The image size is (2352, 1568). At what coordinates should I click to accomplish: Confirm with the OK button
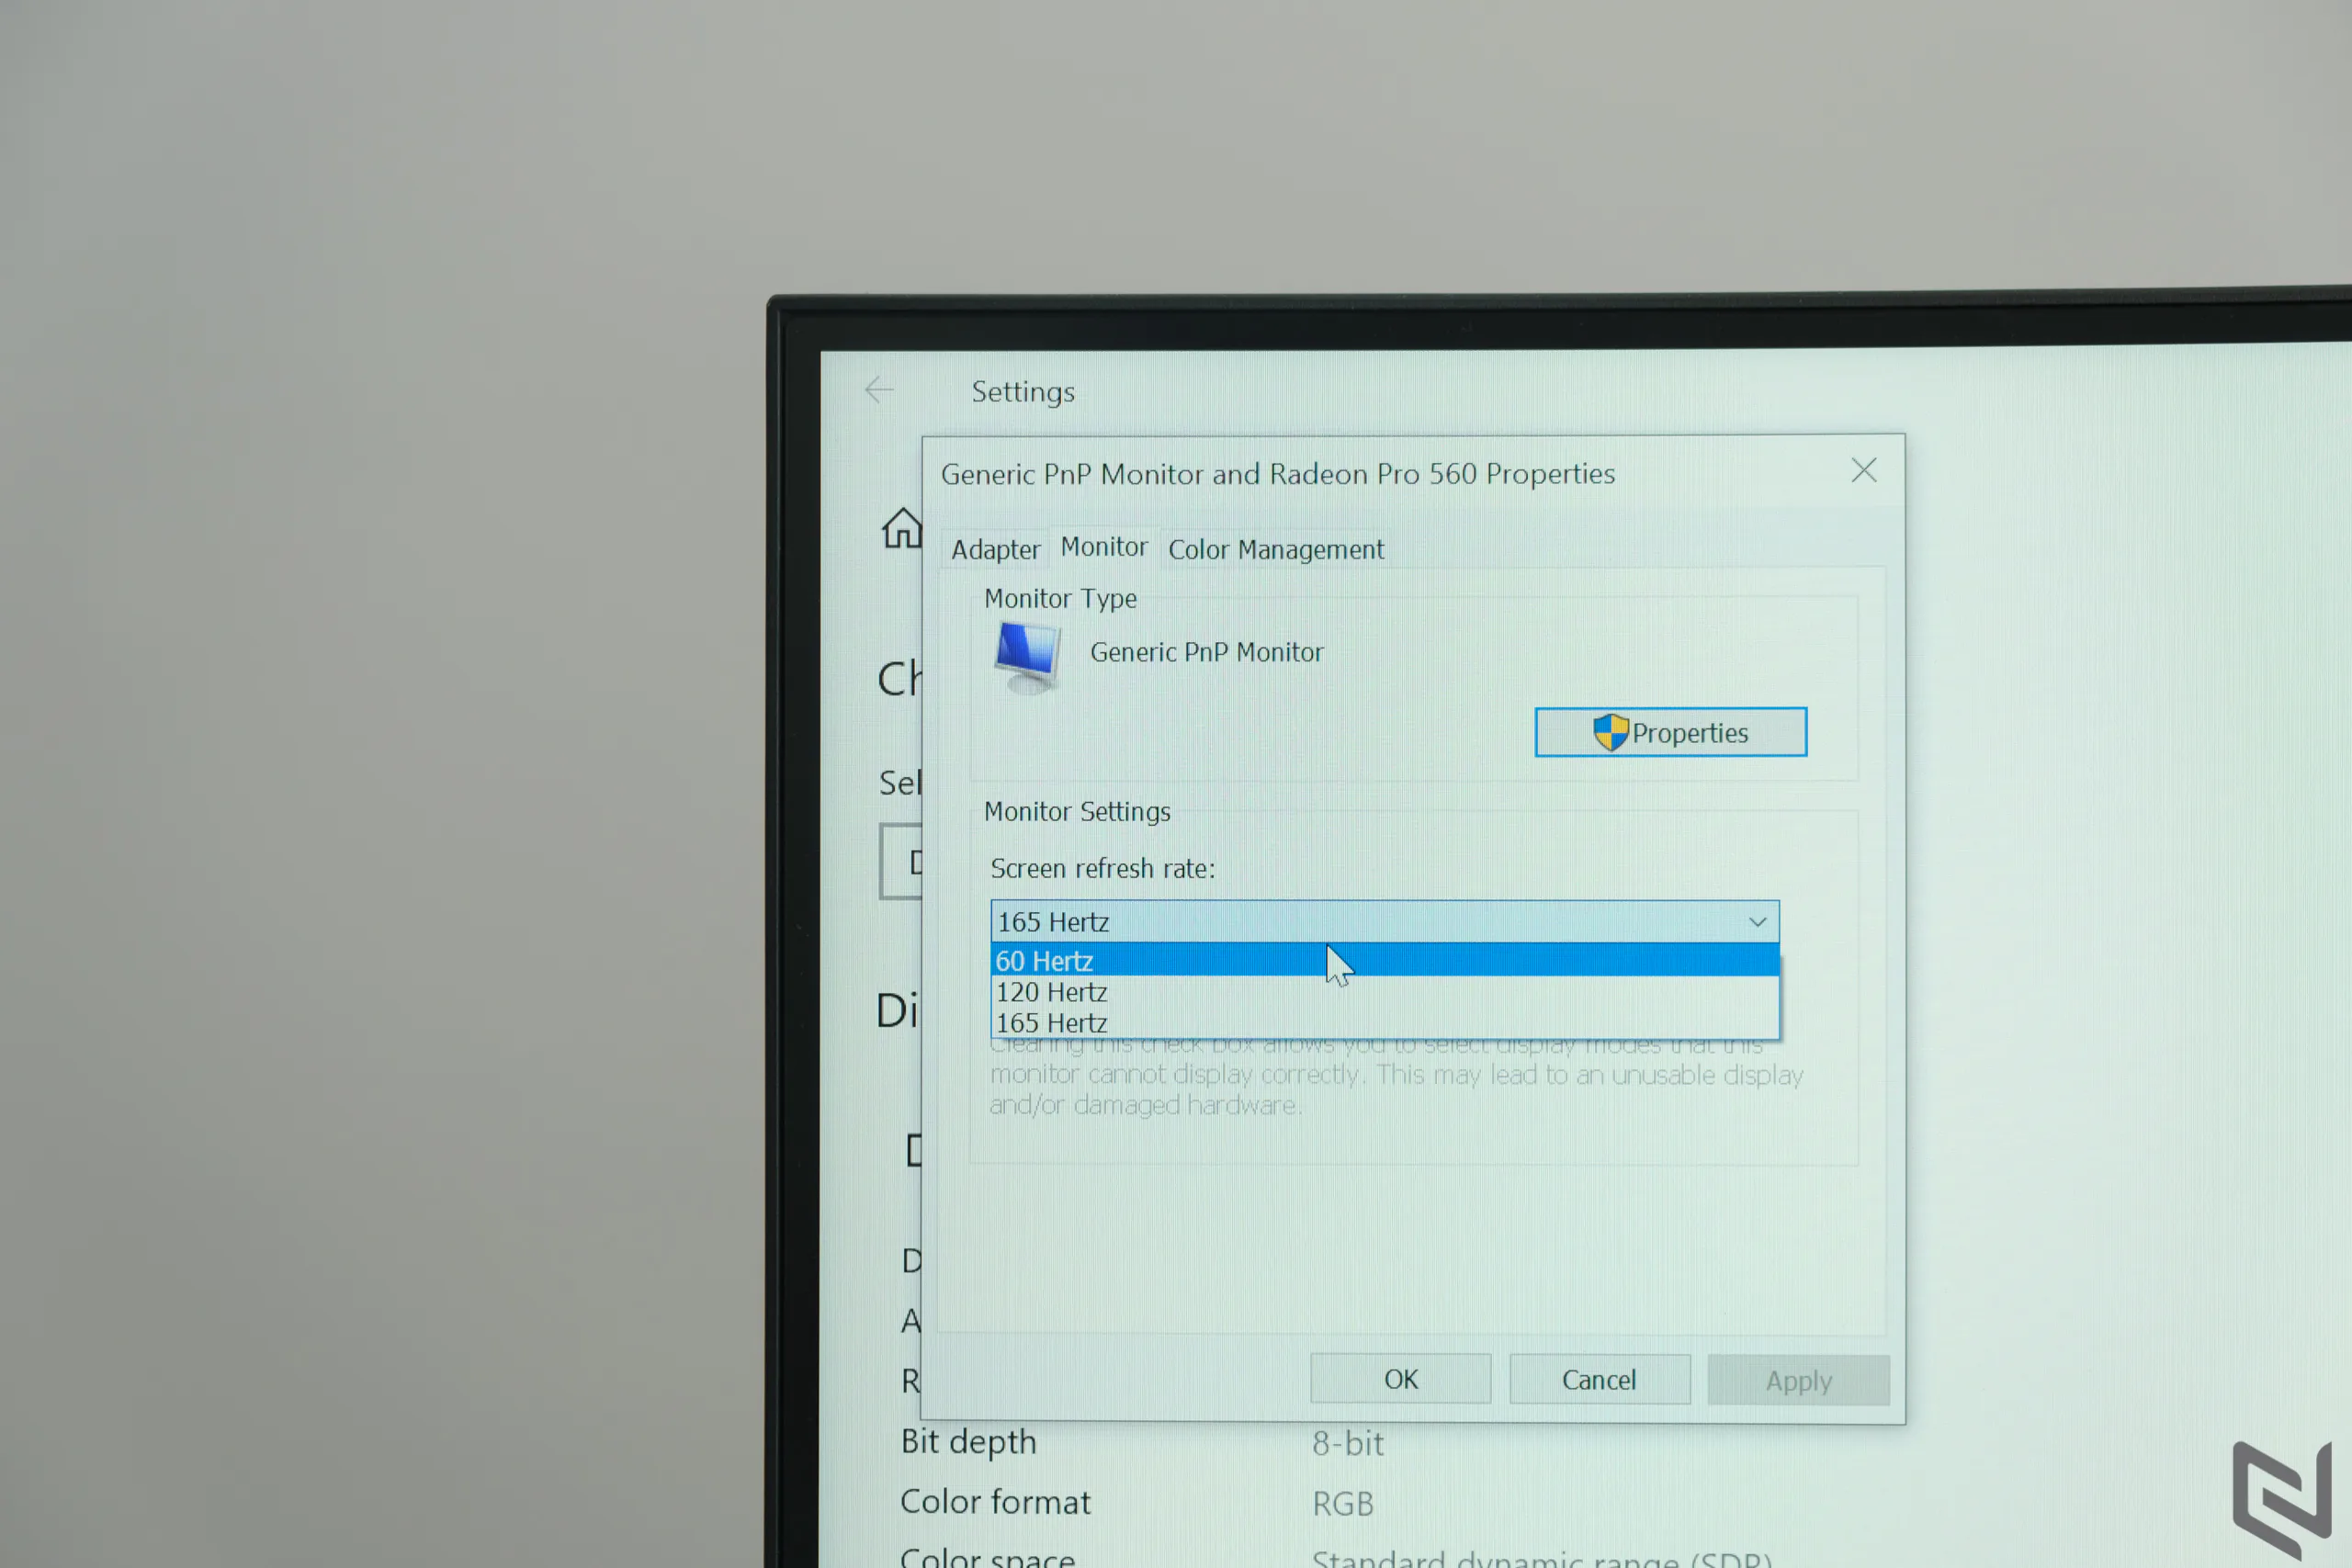[x=1400, y=1380]
